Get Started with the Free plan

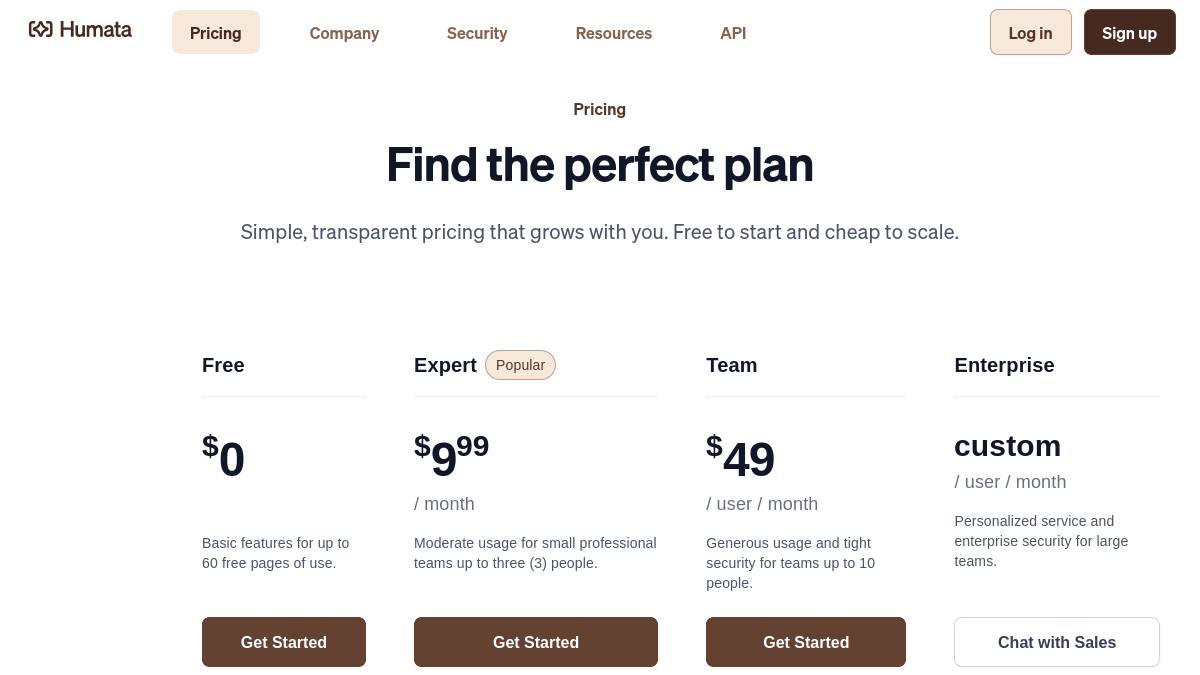tap(284, 642)
